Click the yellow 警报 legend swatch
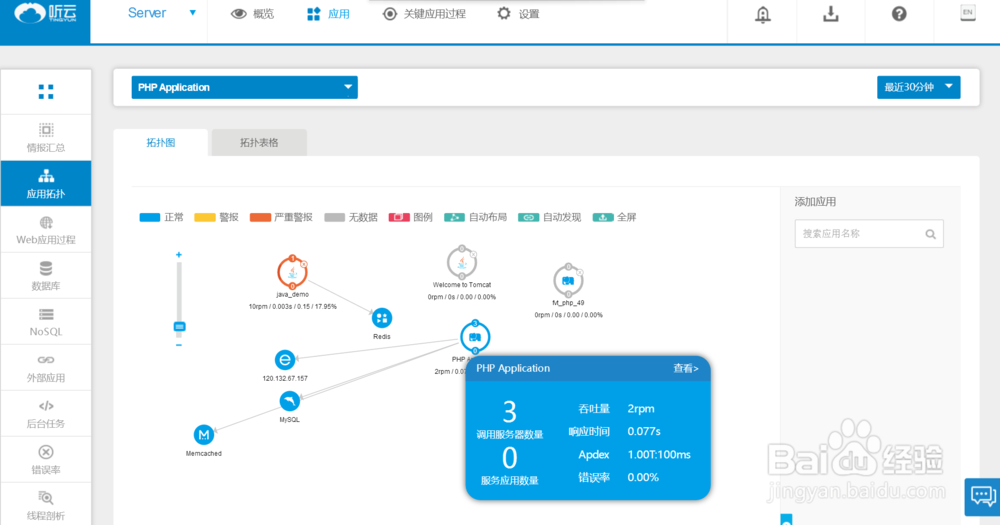The image size is (1000, 525). point(205,218)
